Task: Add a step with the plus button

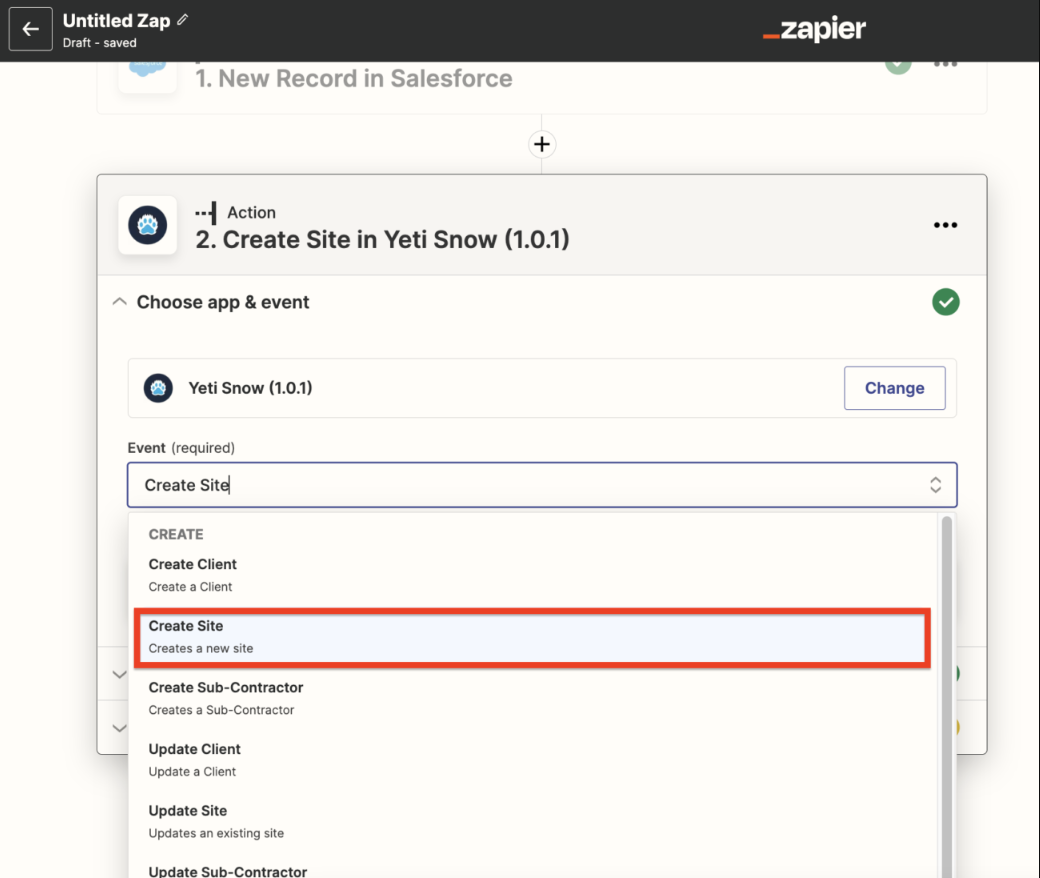Action: point(542,144)
